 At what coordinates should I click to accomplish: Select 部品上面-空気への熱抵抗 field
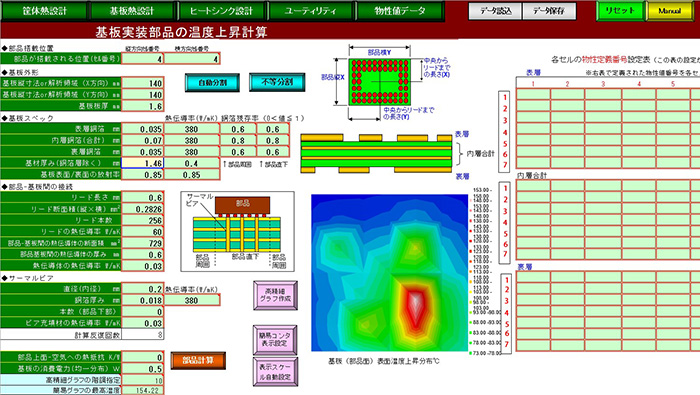point(142,358)
